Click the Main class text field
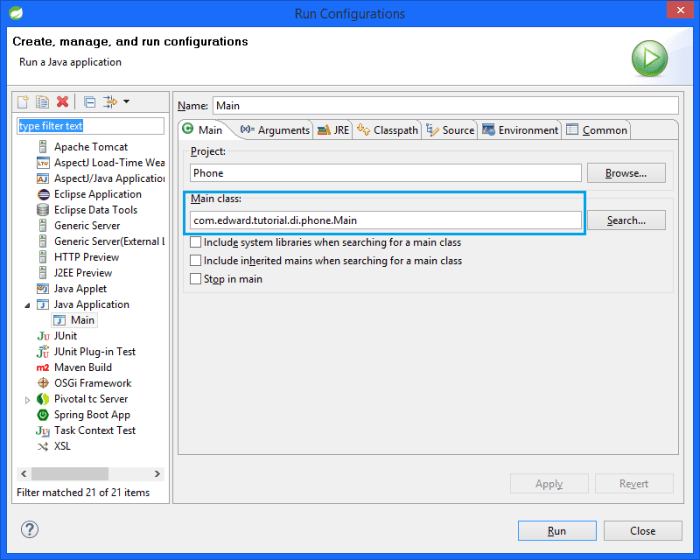Viewport: 700px width, 560px height. [x=386, y=220]
